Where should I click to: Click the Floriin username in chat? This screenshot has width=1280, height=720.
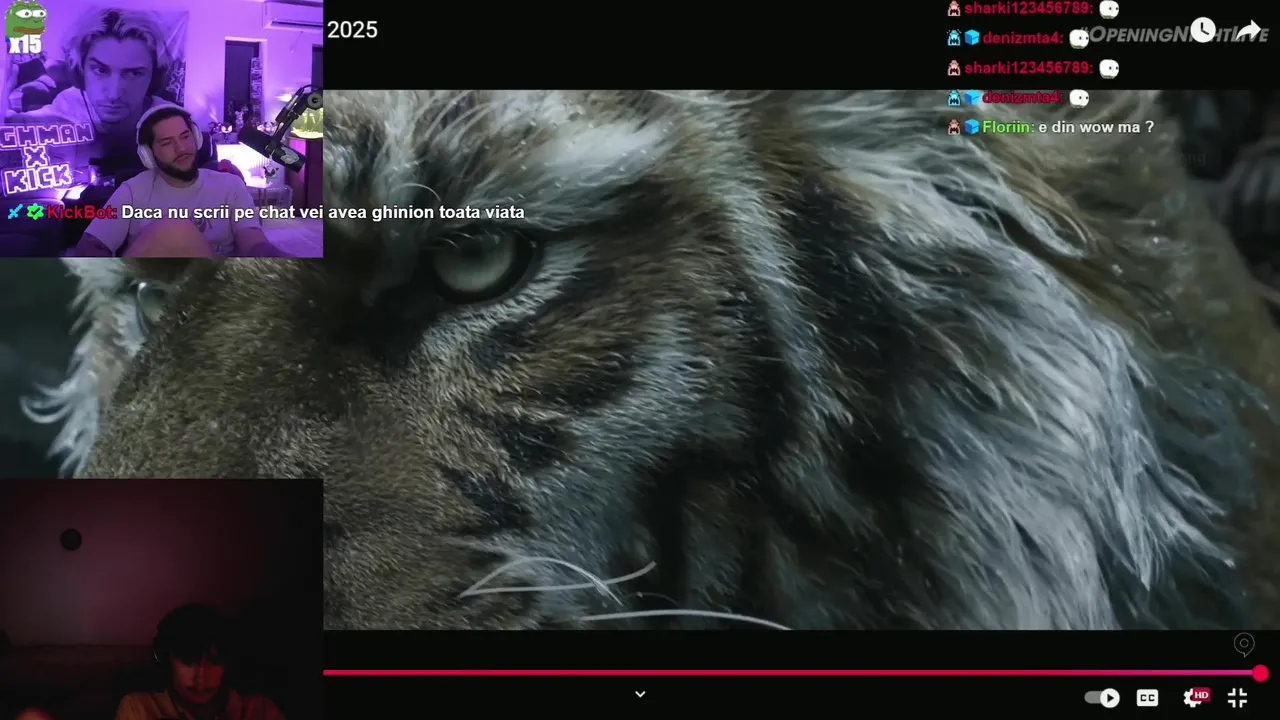click(1007, 127)
